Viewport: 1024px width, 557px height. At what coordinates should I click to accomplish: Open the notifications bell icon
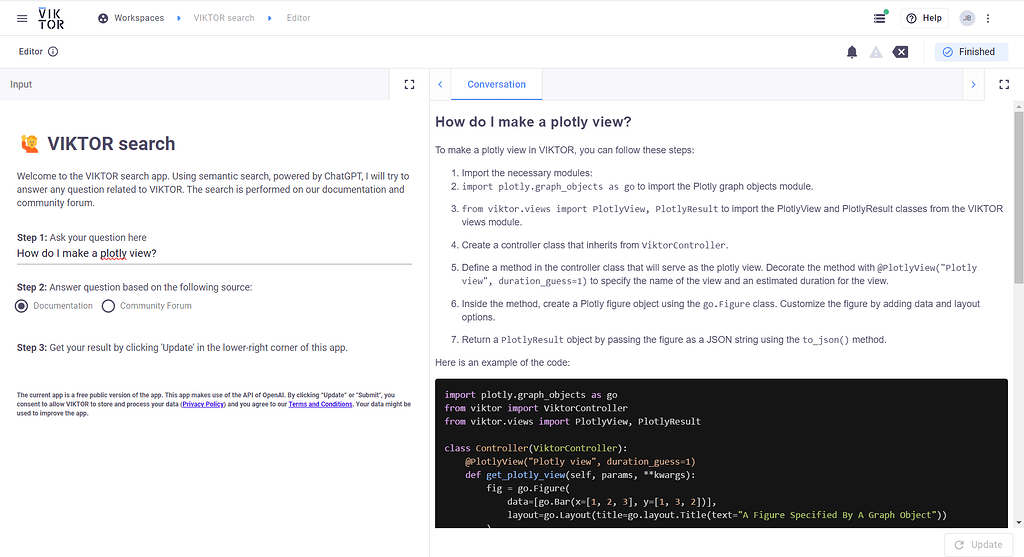pyautogui.click(x=852, y=52)
